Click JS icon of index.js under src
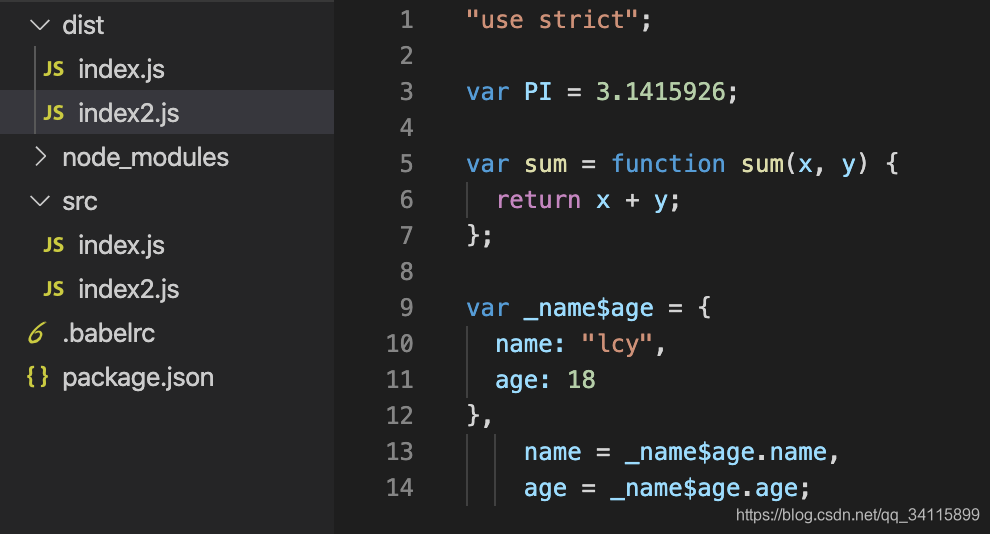Screen dimensions: 990x534 [x=54, y=245]
